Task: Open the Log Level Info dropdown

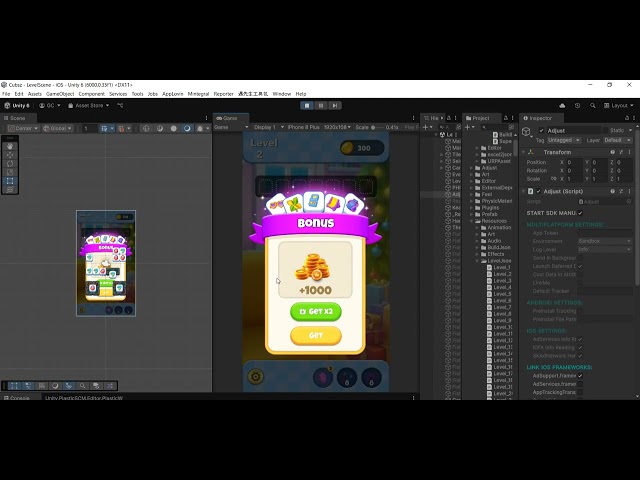Action: tap(604, 249)
